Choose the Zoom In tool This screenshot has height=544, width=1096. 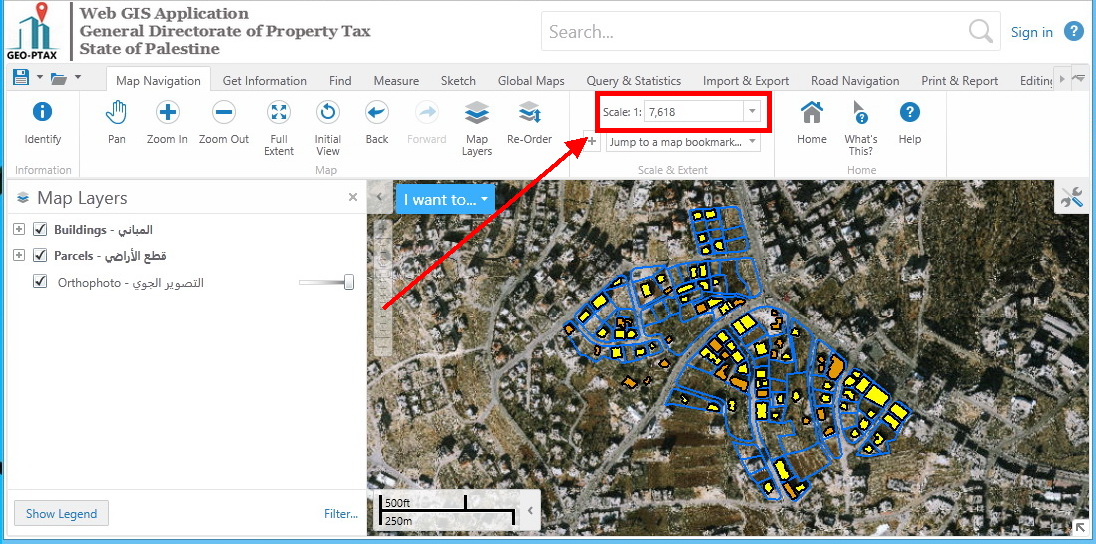click(x=167, y=123)
